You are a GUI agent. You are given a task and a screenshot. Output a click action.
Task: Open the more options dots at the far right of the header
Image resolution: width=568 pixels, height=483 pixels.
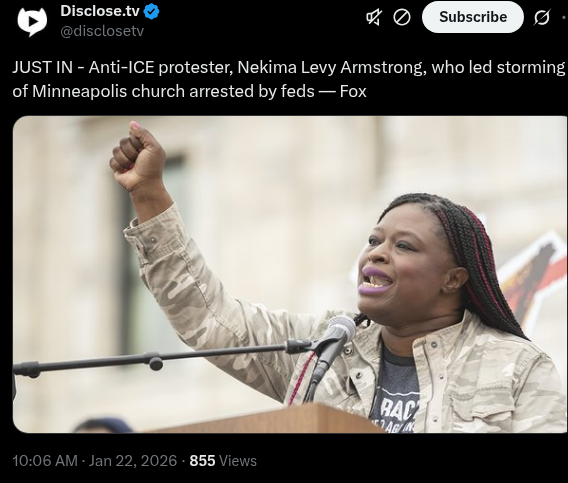tap(564, 17)
